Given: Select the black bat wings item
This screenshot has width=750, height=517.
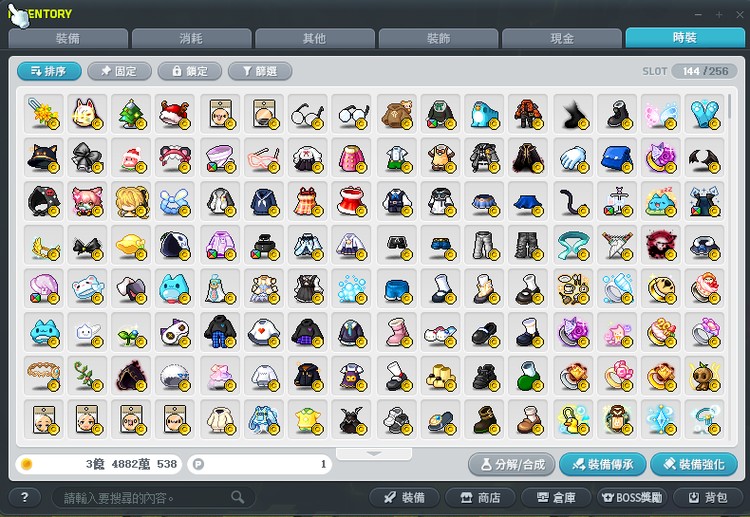Looking at the screenshot, I should click(704, 157).
